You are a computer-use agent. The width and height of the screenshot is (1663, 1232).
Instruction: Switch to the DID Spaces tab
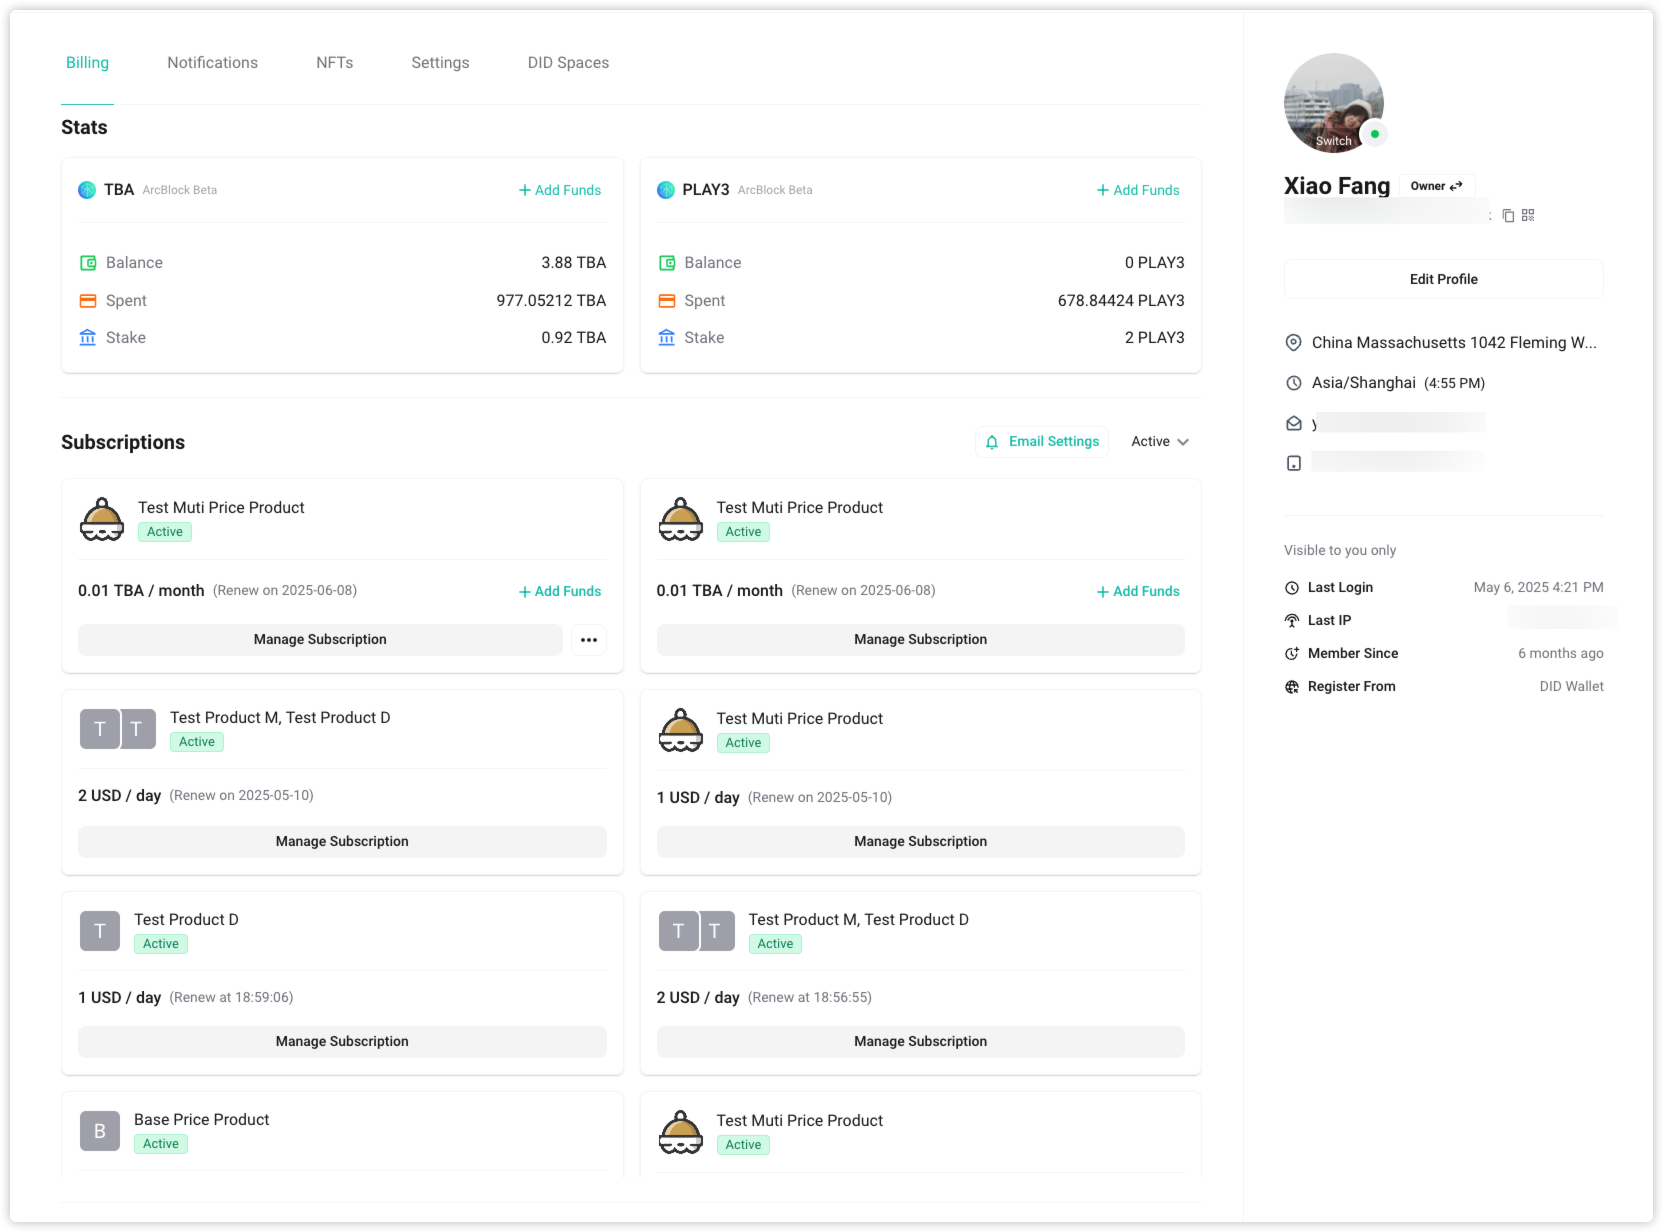click(x=568, y=63)
